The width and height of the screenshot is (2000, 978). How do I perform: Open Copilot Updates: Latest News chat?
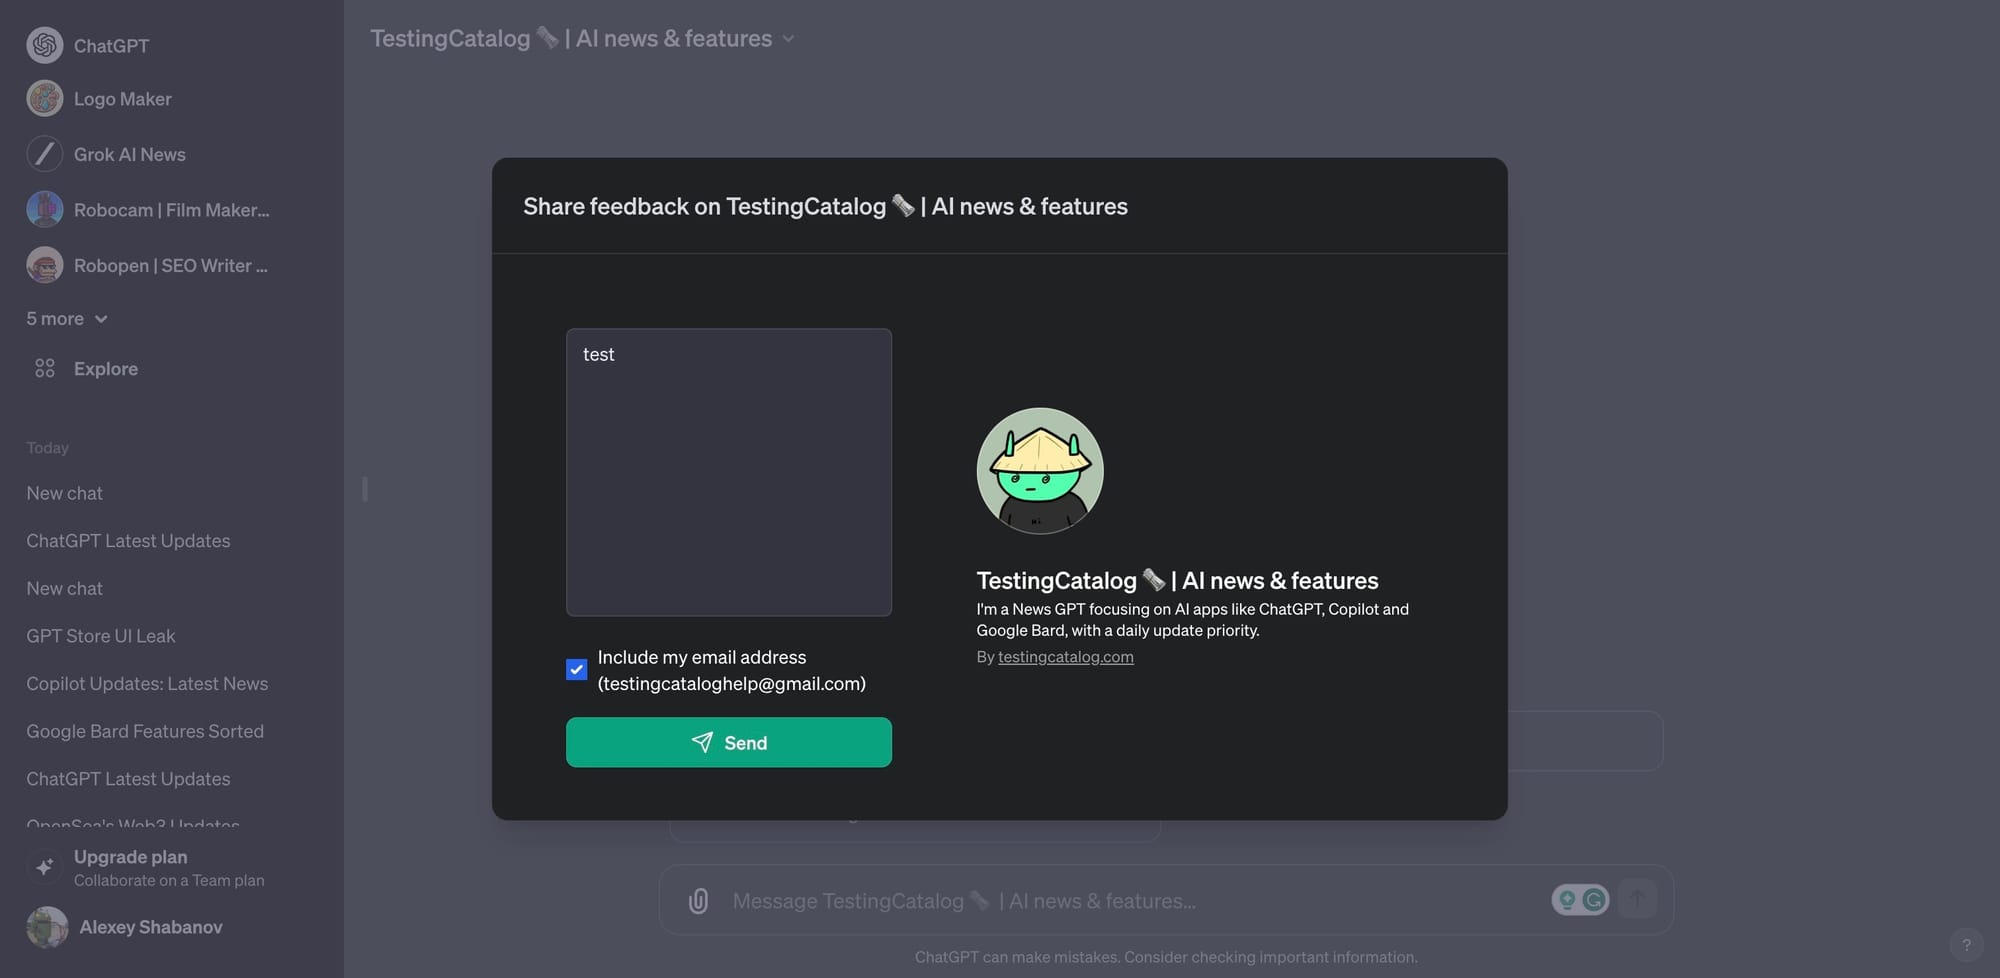(x=147, y=683)
